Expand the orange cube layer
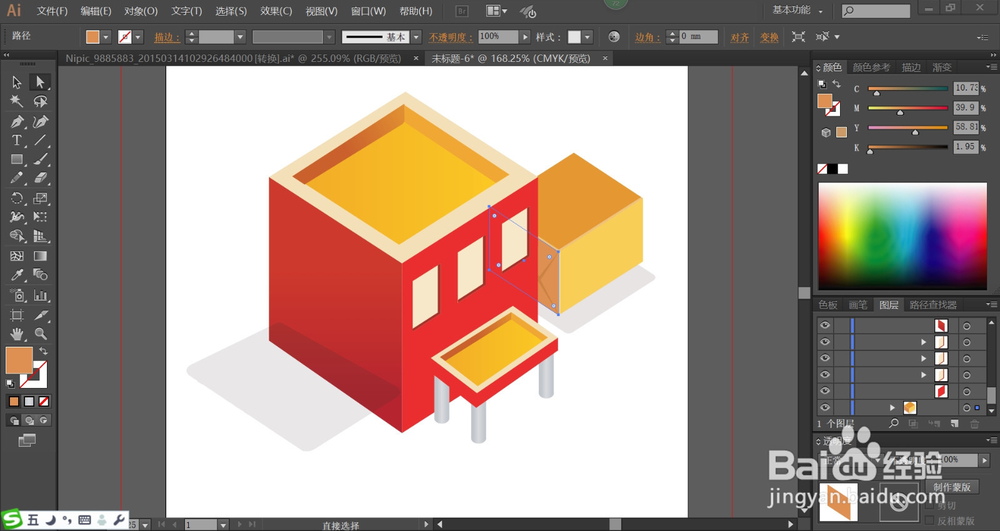1000x531 pixels. click(892, 407)
